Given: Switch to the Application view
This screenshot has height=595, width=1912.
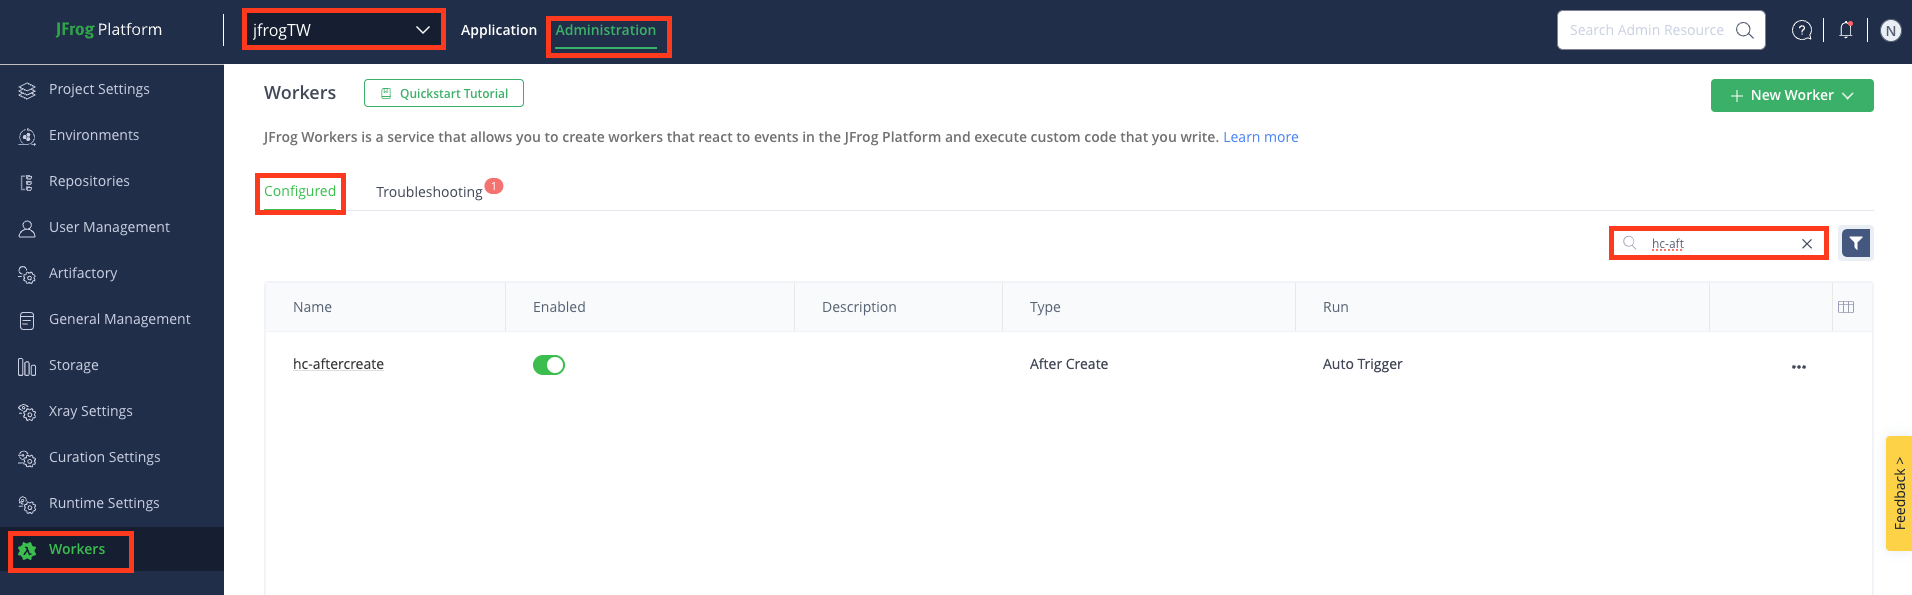Looking at the screenshot, I should pyautogui.click(x=499, y=30).
